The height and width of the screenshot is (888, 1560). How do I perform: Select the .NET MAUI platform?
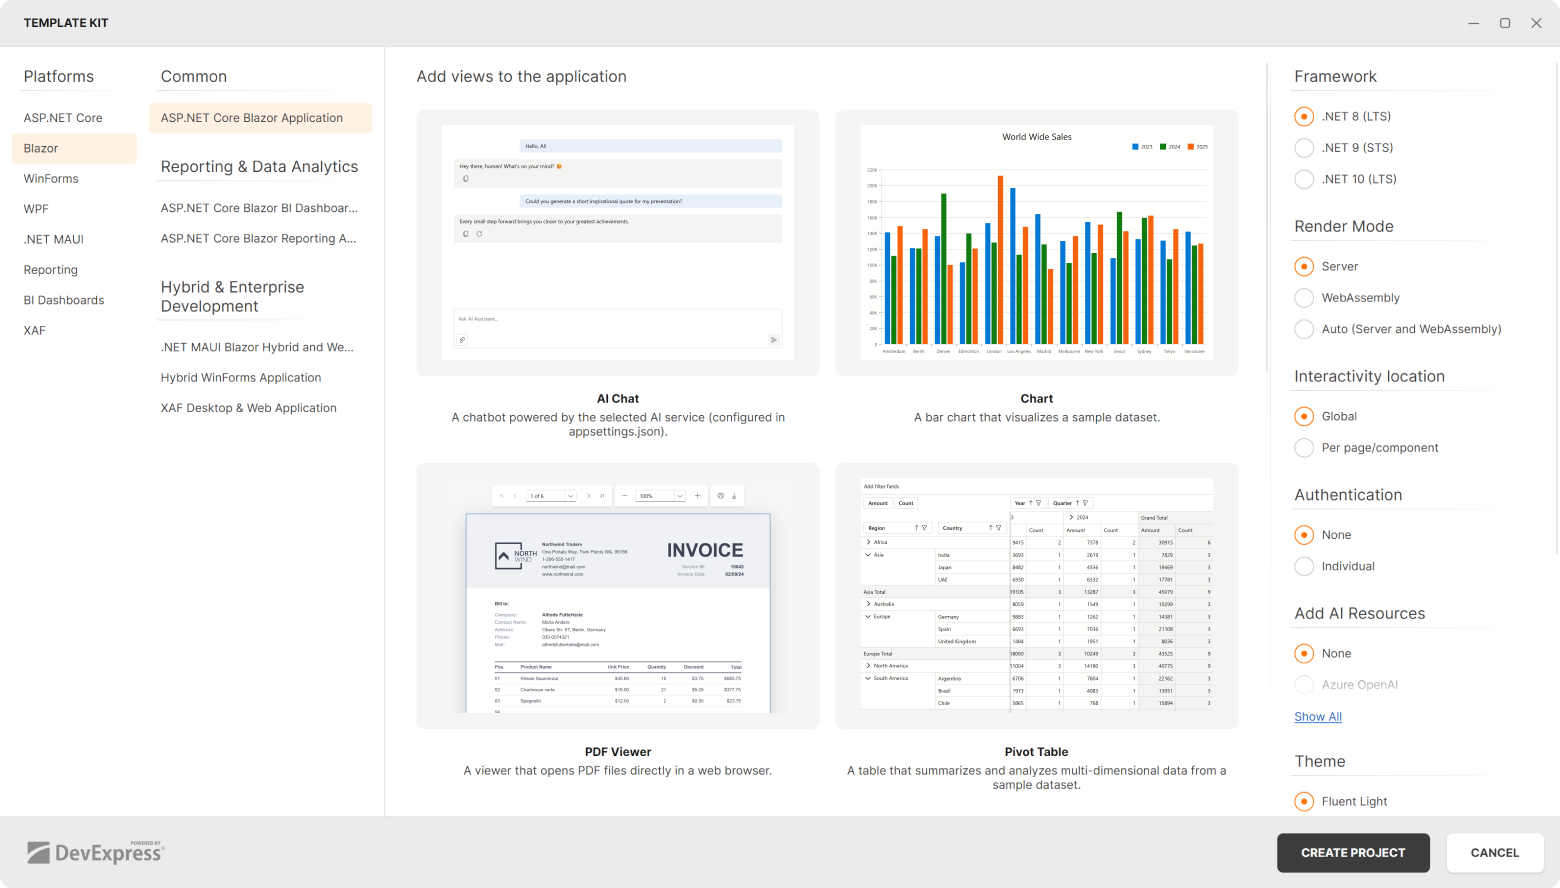point(53,239)
